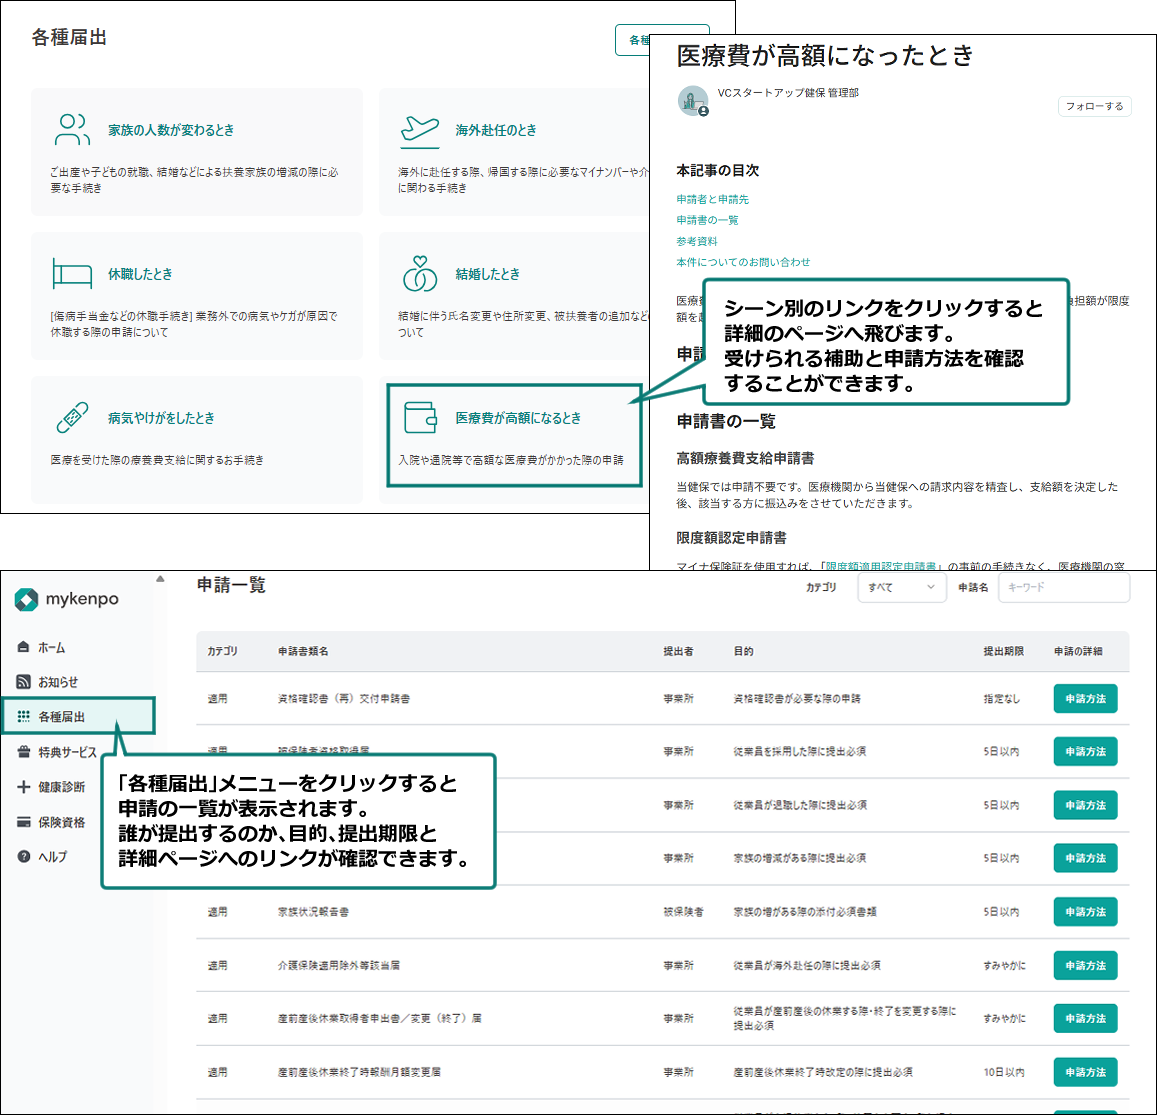Click the airplane icon for 海外赴任のとき
This screenshot has width=1157, height=1115.
[419, 130]
